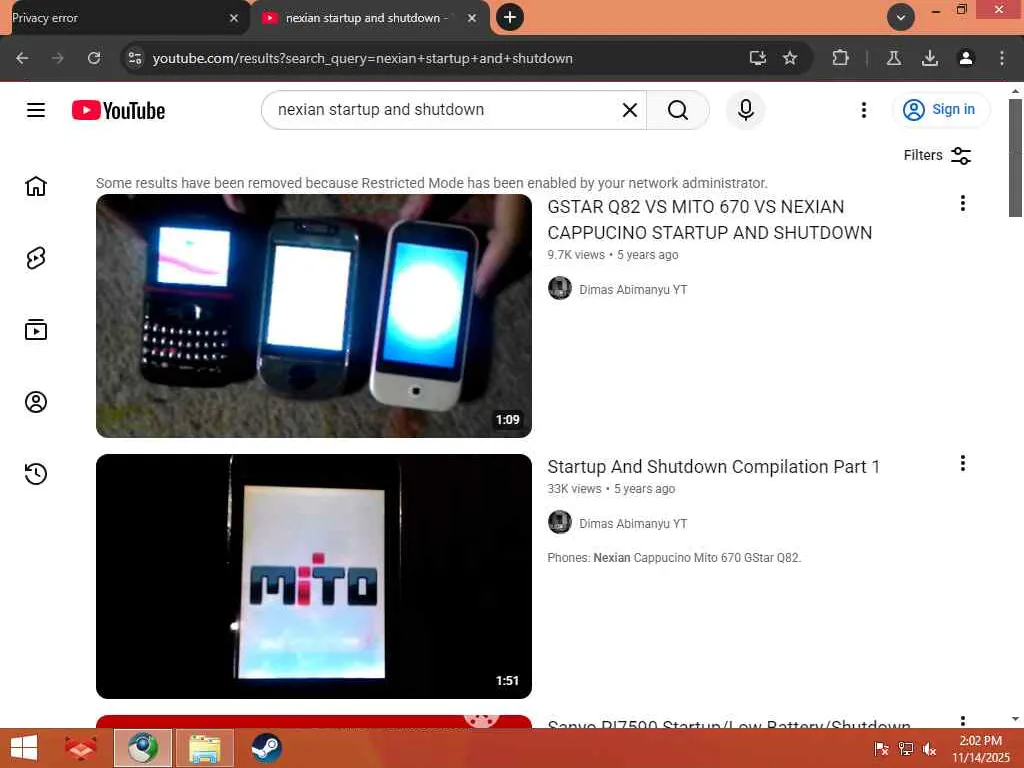Open Startup And Shutdown Compilation Part 1 title
Screen dimensions: 1024x768
pyautogui.click(x=713, y=466)
